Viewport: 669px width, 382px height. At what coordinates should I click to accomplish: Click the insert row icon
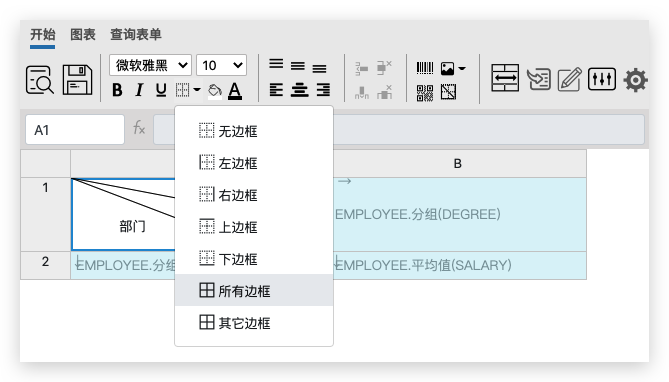pos(361,68)
